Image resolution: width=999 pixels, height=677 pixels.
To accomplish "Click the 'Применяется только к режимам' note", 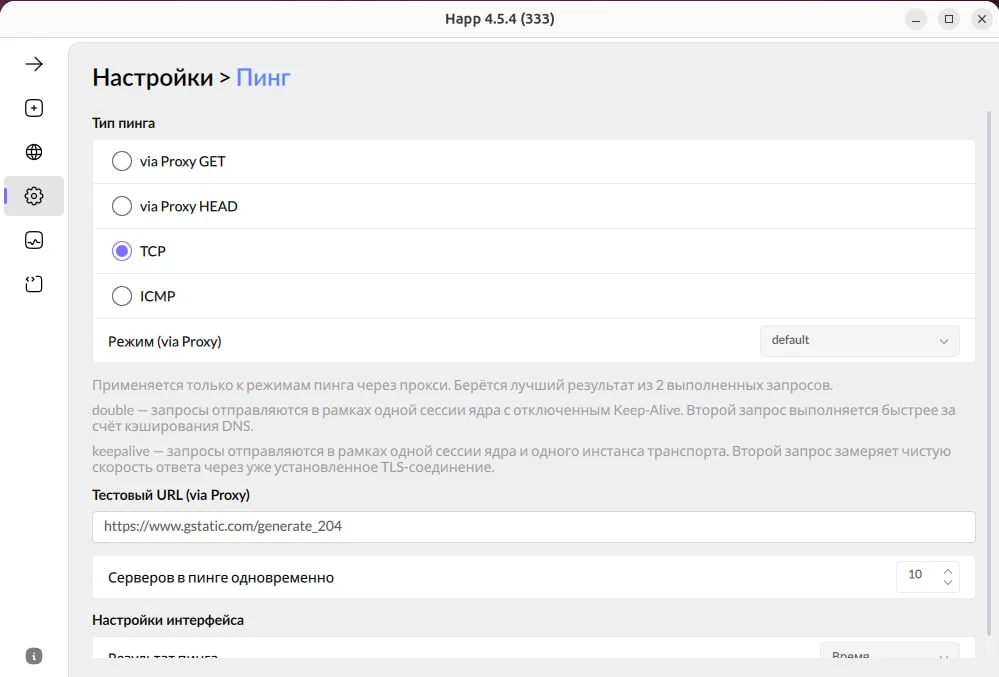I will pyautogui.click(x=463, y=385).
